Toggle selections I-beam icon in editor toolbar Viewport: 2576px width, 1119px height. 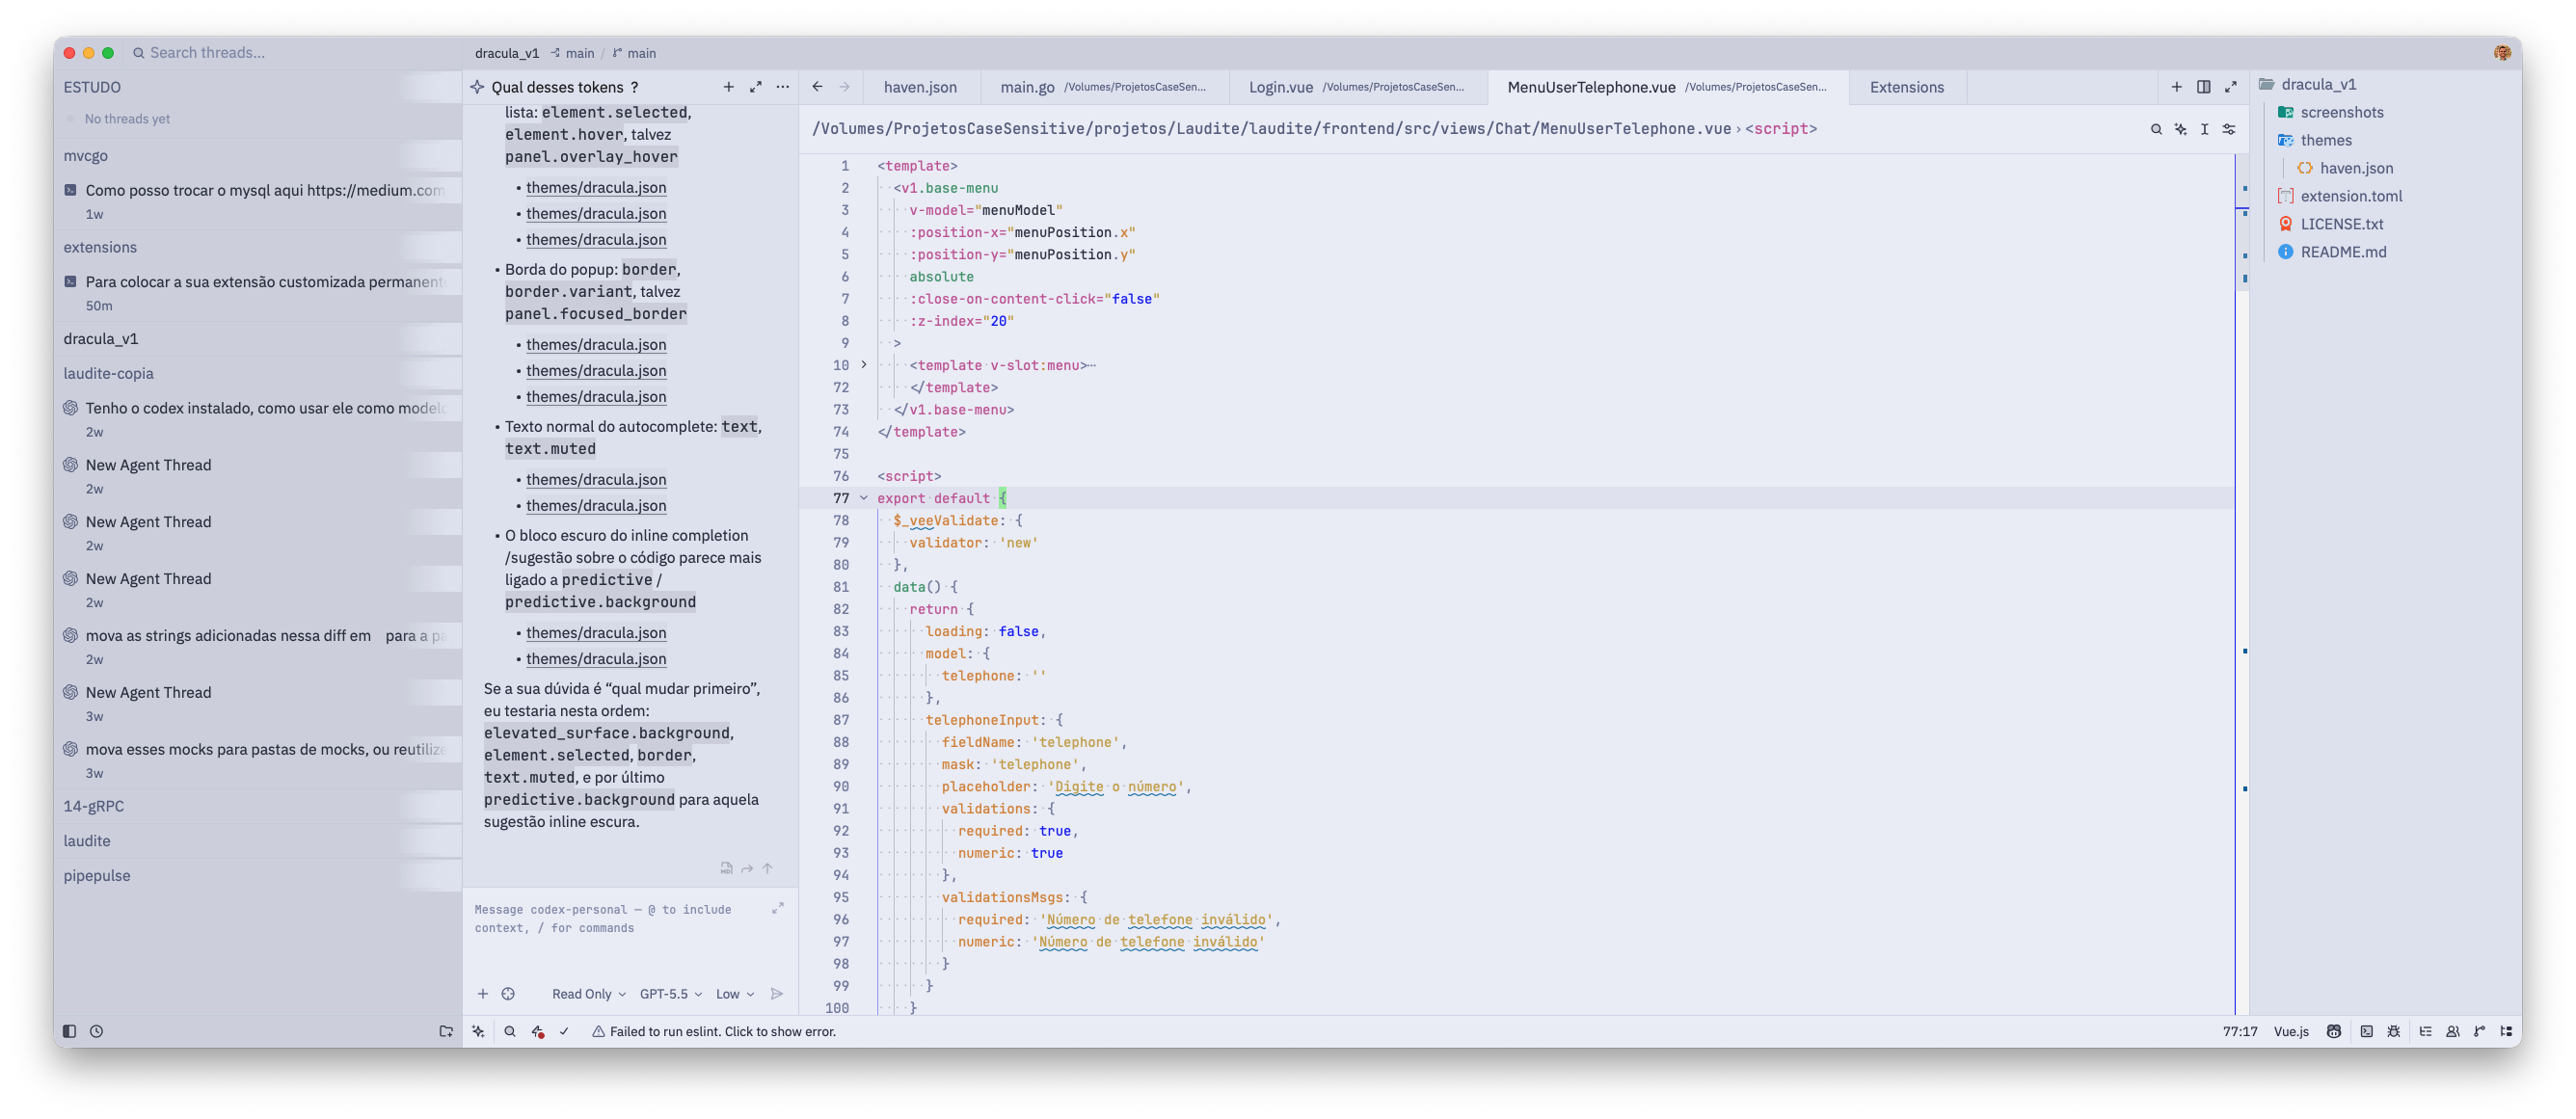pos(2204,129)
